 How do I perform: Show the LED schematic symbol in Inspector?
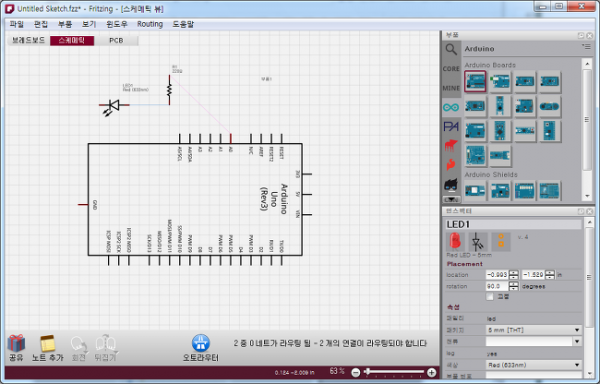click(478, 242)
